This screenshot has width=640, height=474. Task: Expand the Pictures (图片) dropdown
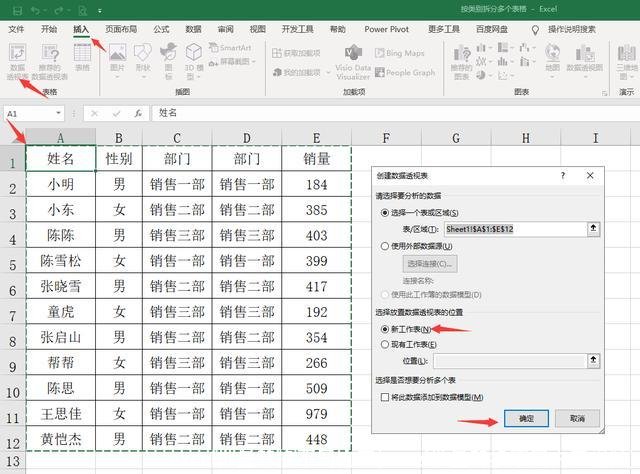point(117,76)
